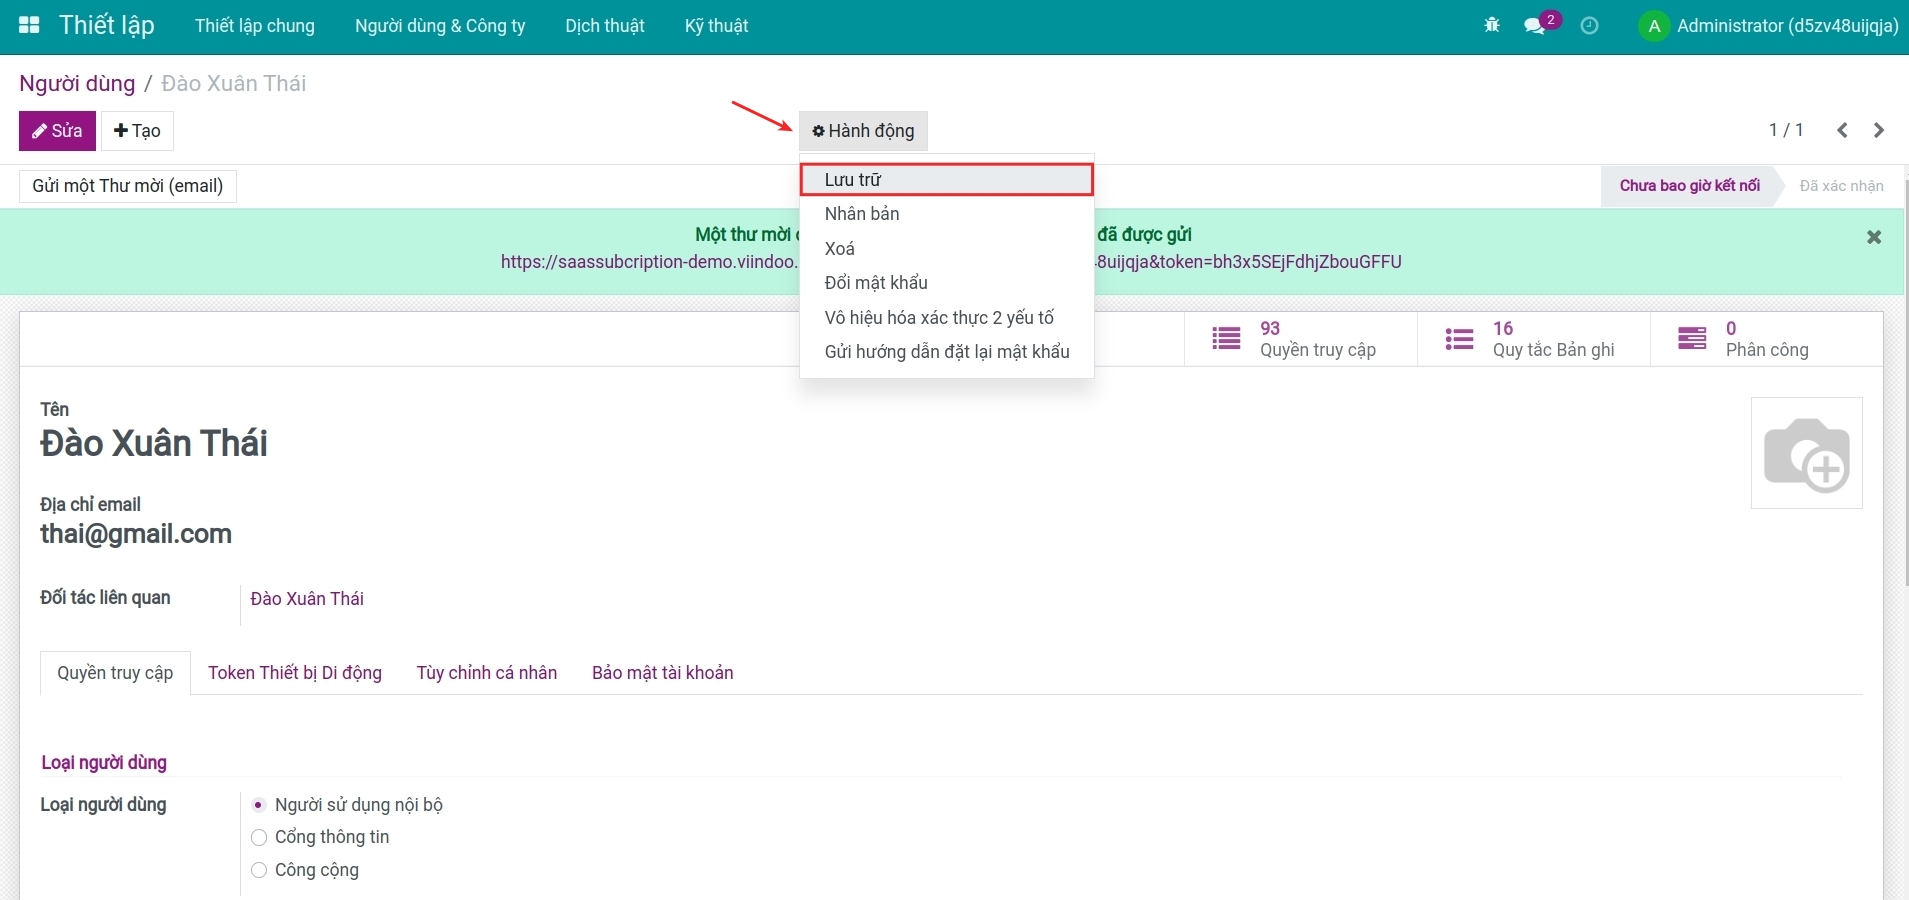Dismiss the green invitation banner
The width and height of the screenshot is (1909, 900).
[x=1874, y=237]
